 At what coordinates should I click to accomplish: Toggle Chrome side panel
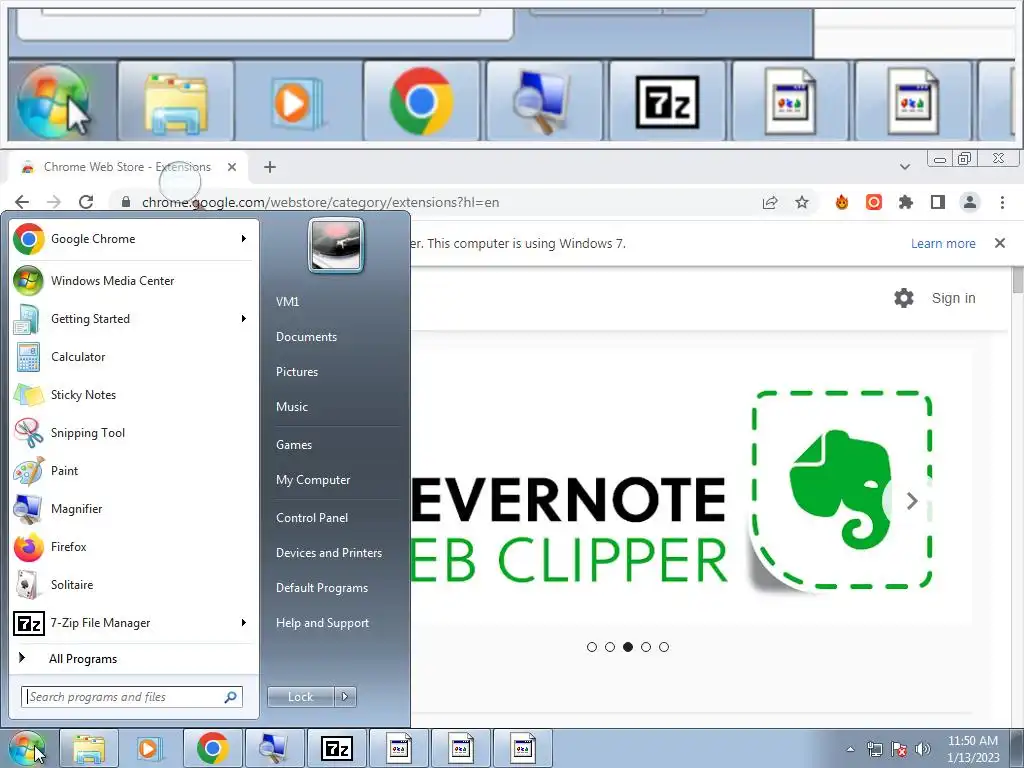click(938, 202)
